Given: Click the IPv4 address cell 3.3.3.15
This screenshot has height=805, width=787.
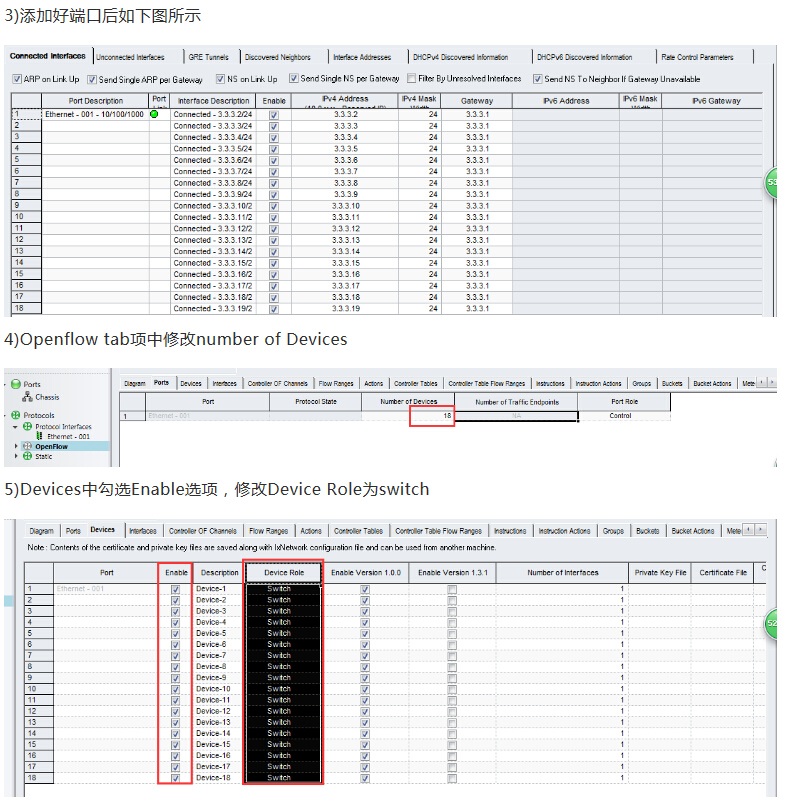Looking at the screenshot, I should (345, 263).
